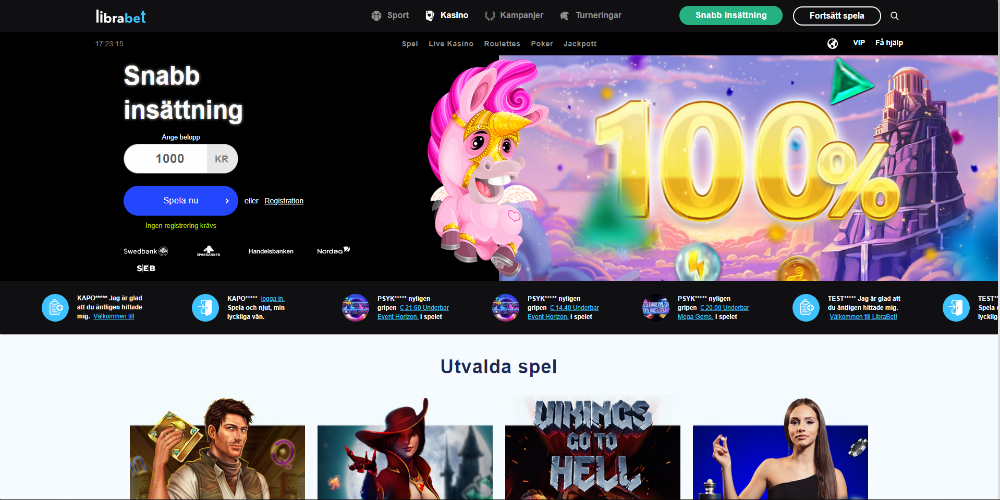Open the Librabet home logo

[x=121, y=16]
